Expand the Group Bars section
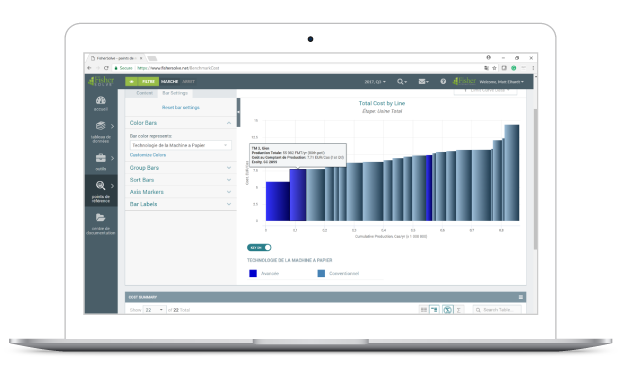 tap(180, 168)
